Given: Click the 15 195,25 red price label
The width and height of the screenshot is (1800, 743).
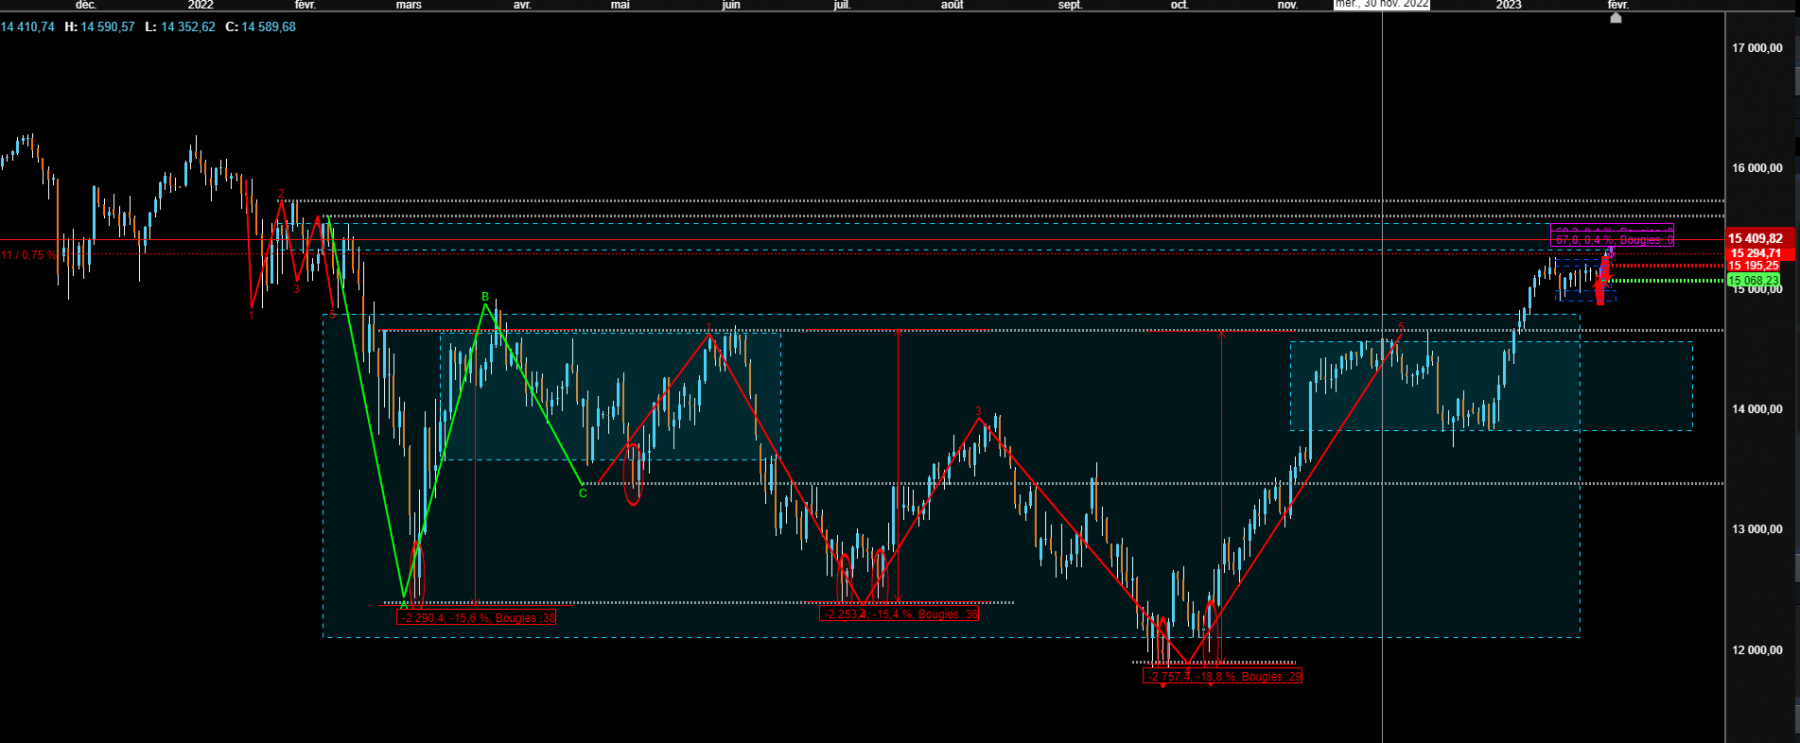Looking at the screenshot, I should click(1755, 266).
